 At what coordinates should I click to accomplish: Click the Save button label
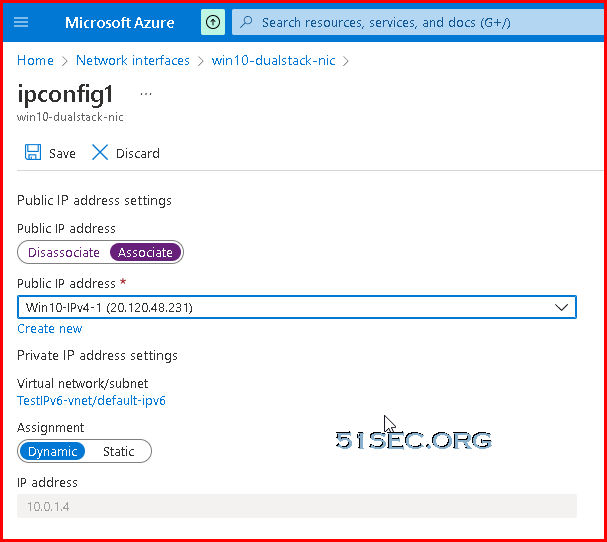[x=62, y=153]
